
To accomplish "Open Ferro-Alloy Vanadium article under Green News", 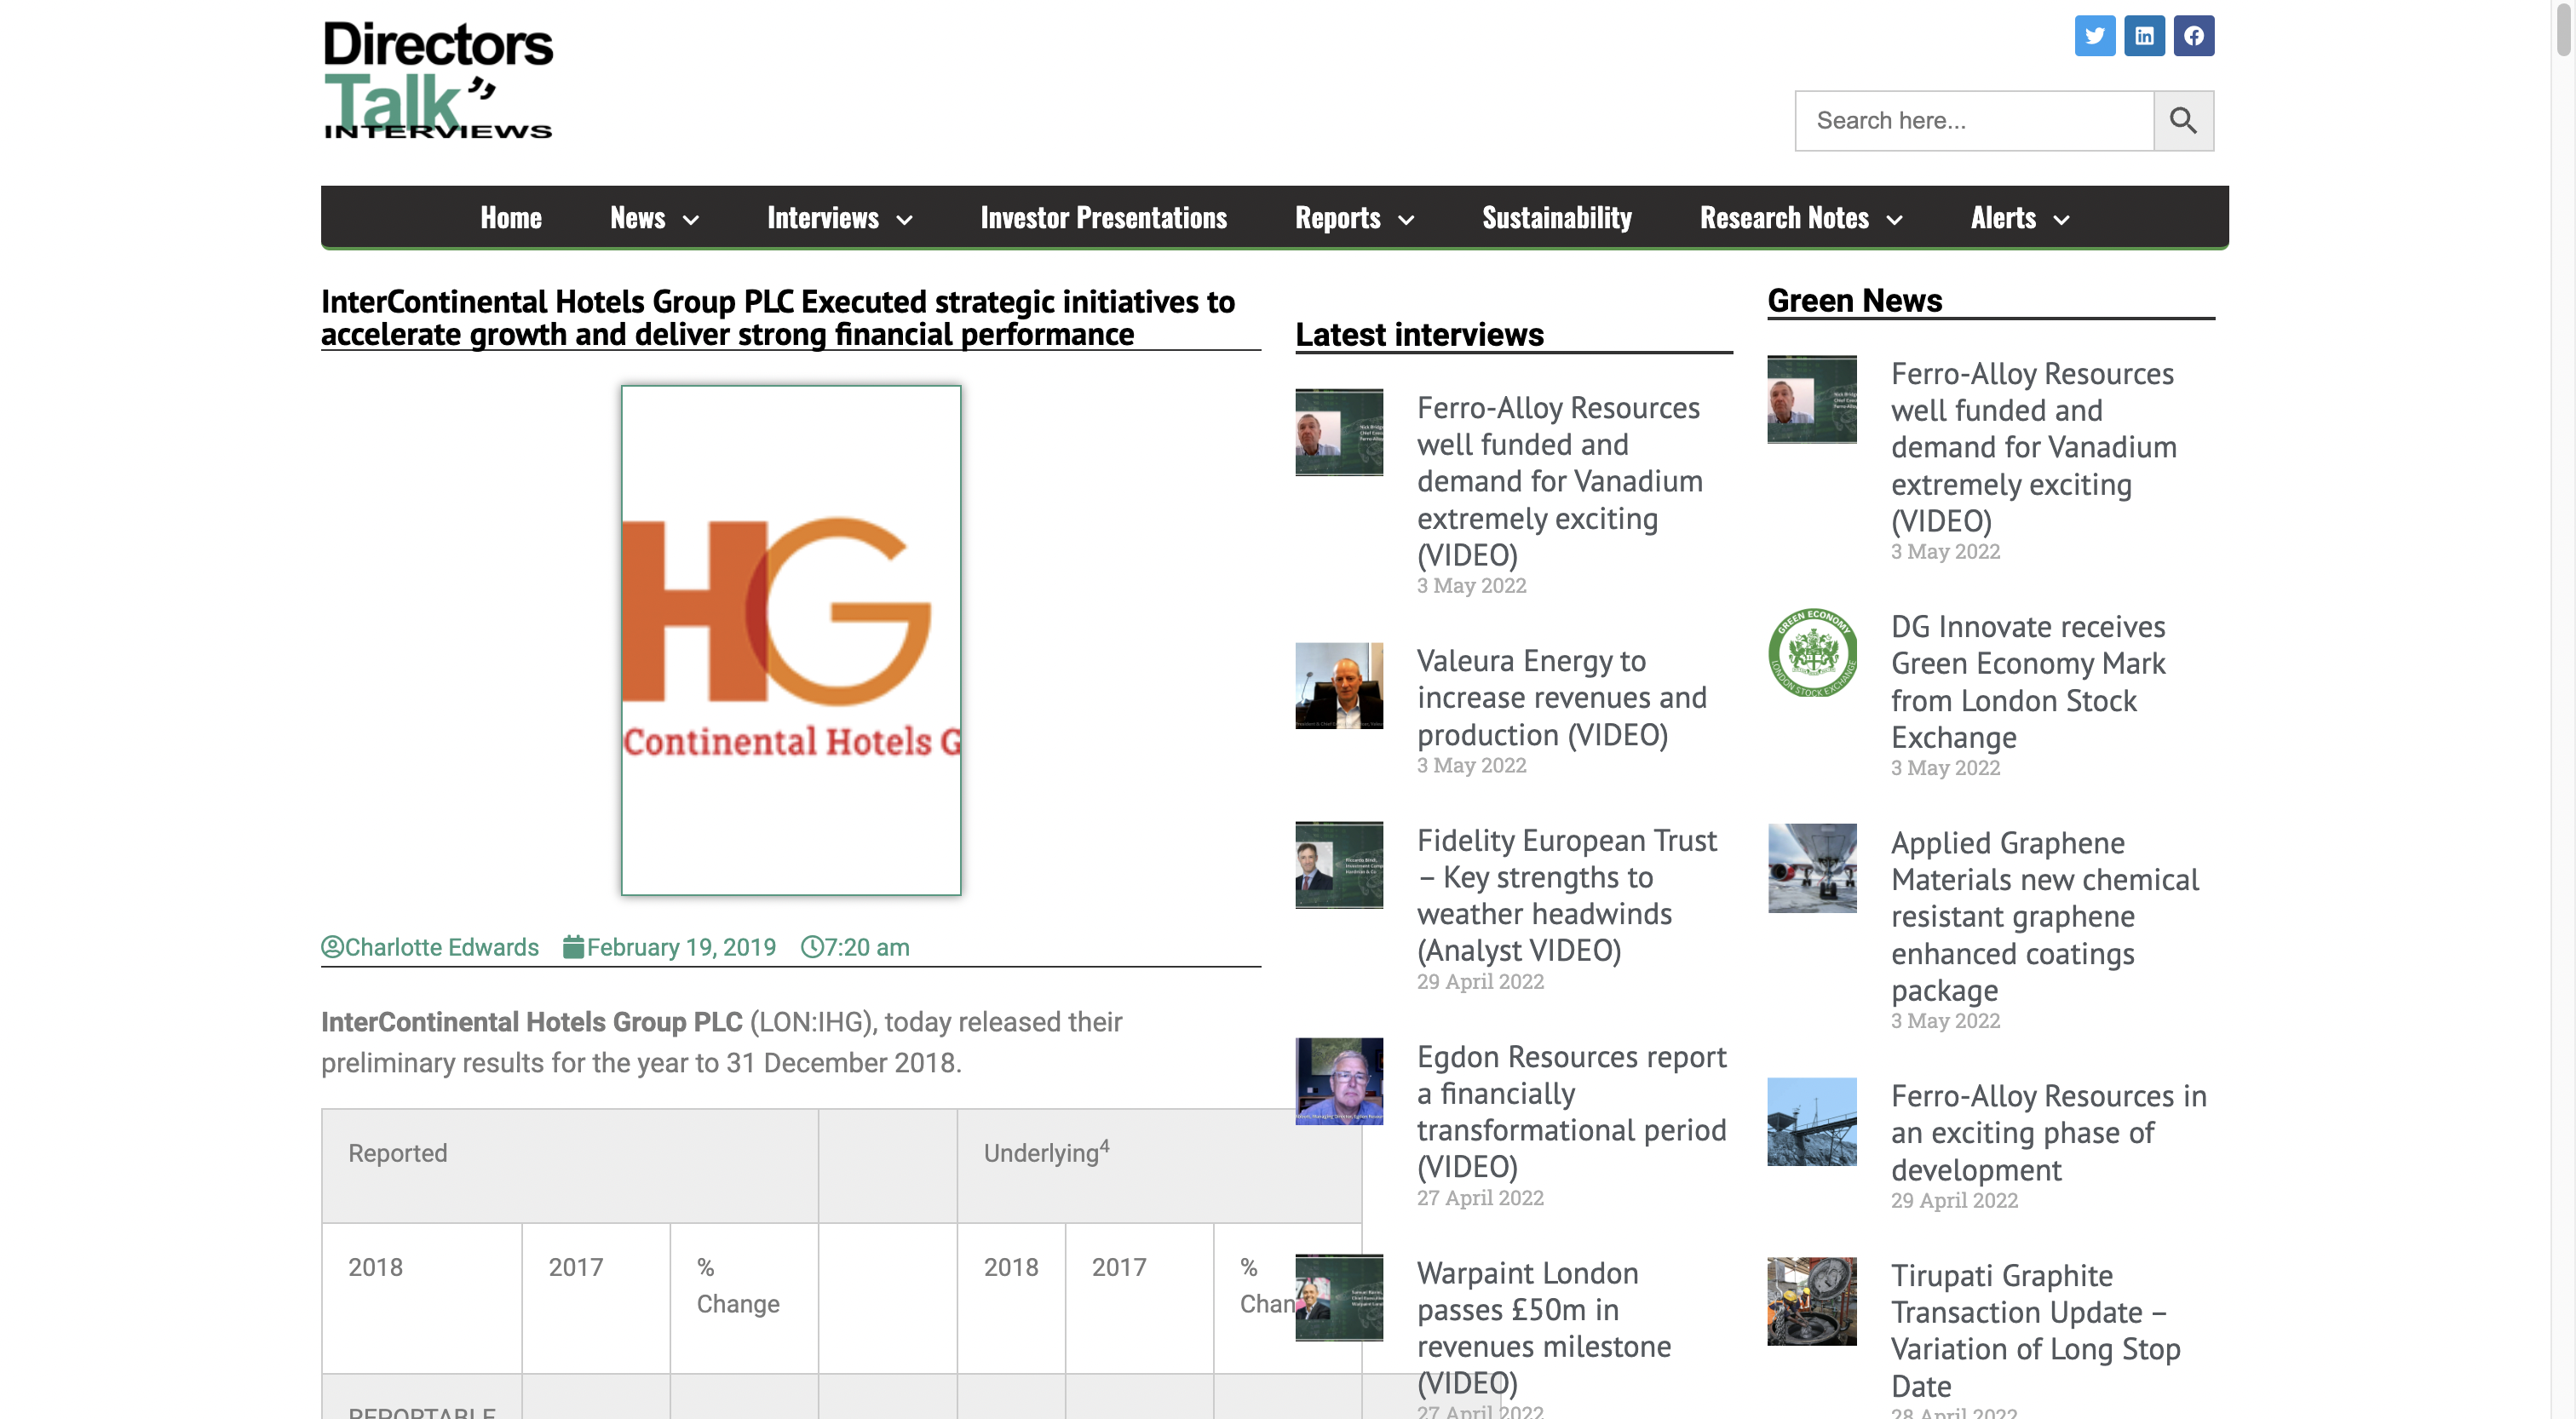I will click(x=2034, y=447).
